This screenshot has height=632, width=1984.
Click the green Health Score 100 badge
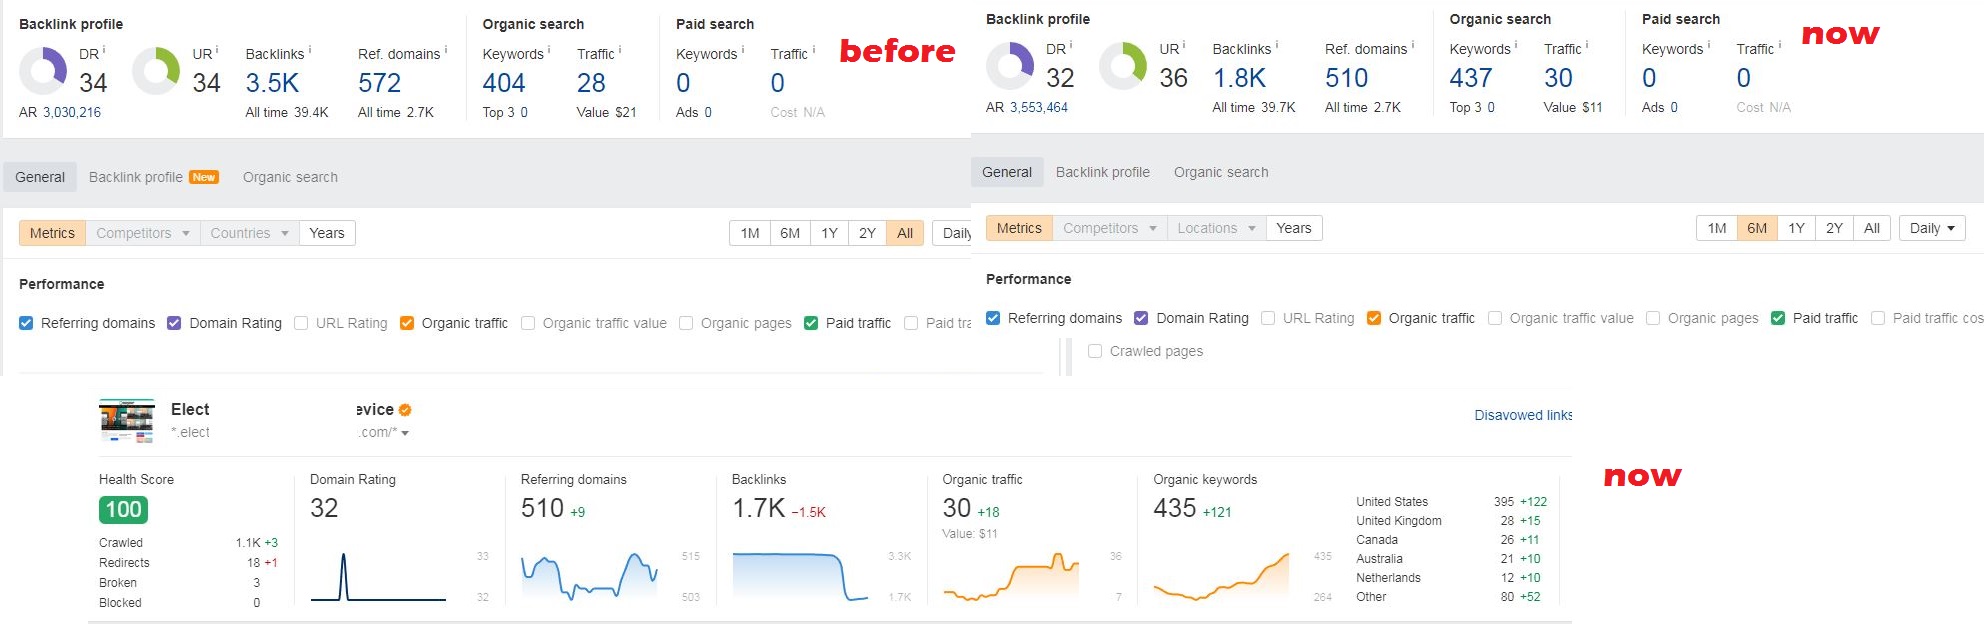[x=124, y=510]
